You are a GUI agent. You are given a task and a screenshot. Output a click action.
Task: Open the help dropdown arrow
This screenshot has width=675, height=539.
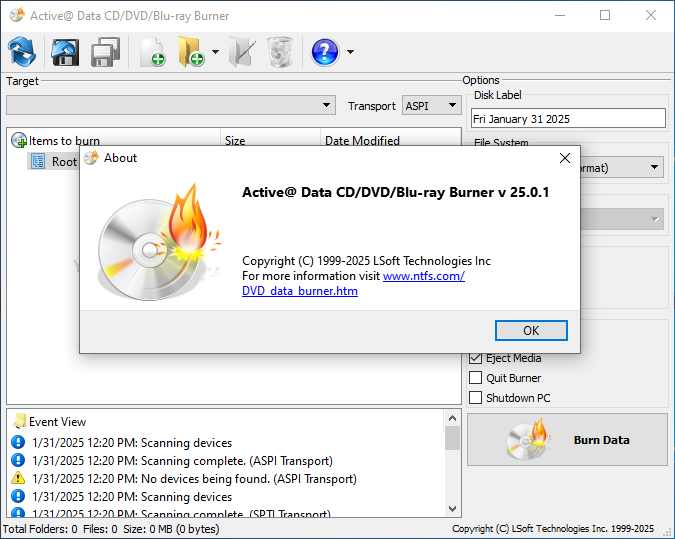[350, 52]
